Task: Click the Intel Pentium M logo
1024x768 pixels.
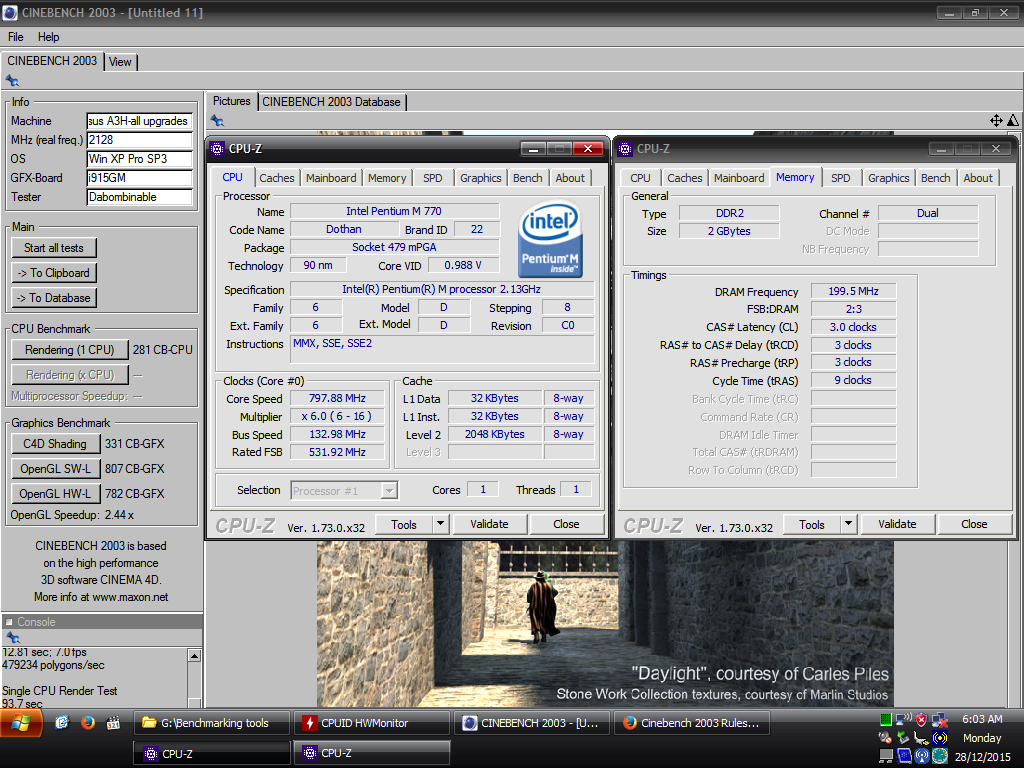Action: pos(550,240)
